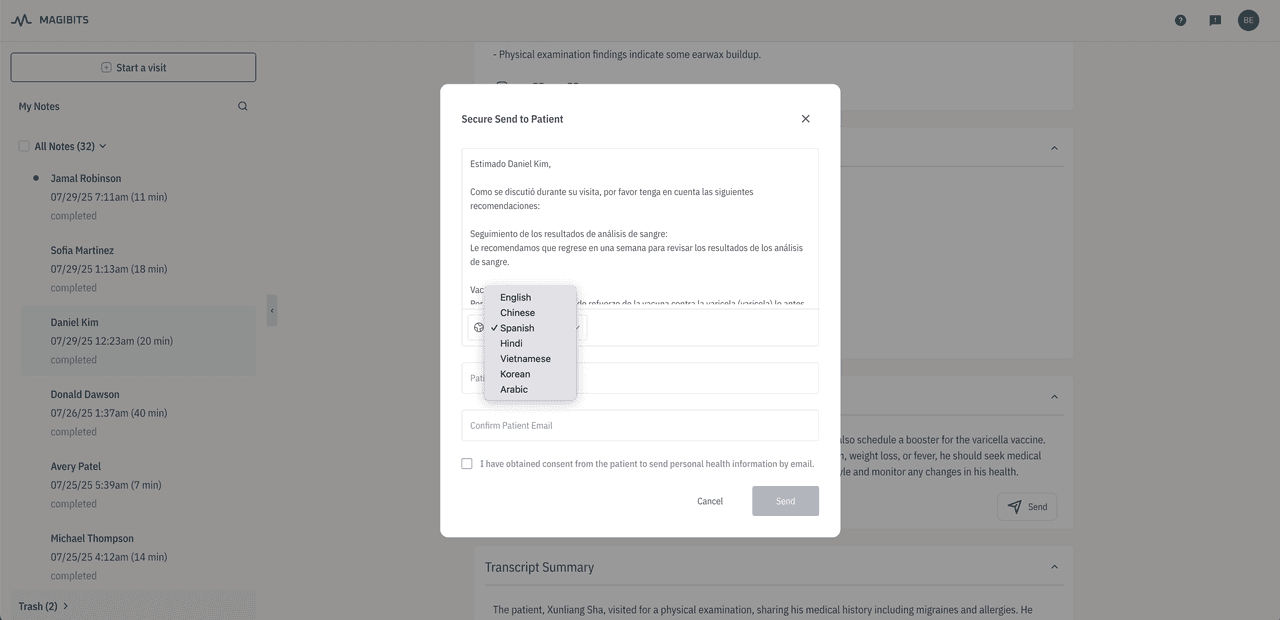Image resolution: width=1280 pixels, height=620 pixels.
Task: Click the plus icon on Start a visit
Action: pos(105,66)
